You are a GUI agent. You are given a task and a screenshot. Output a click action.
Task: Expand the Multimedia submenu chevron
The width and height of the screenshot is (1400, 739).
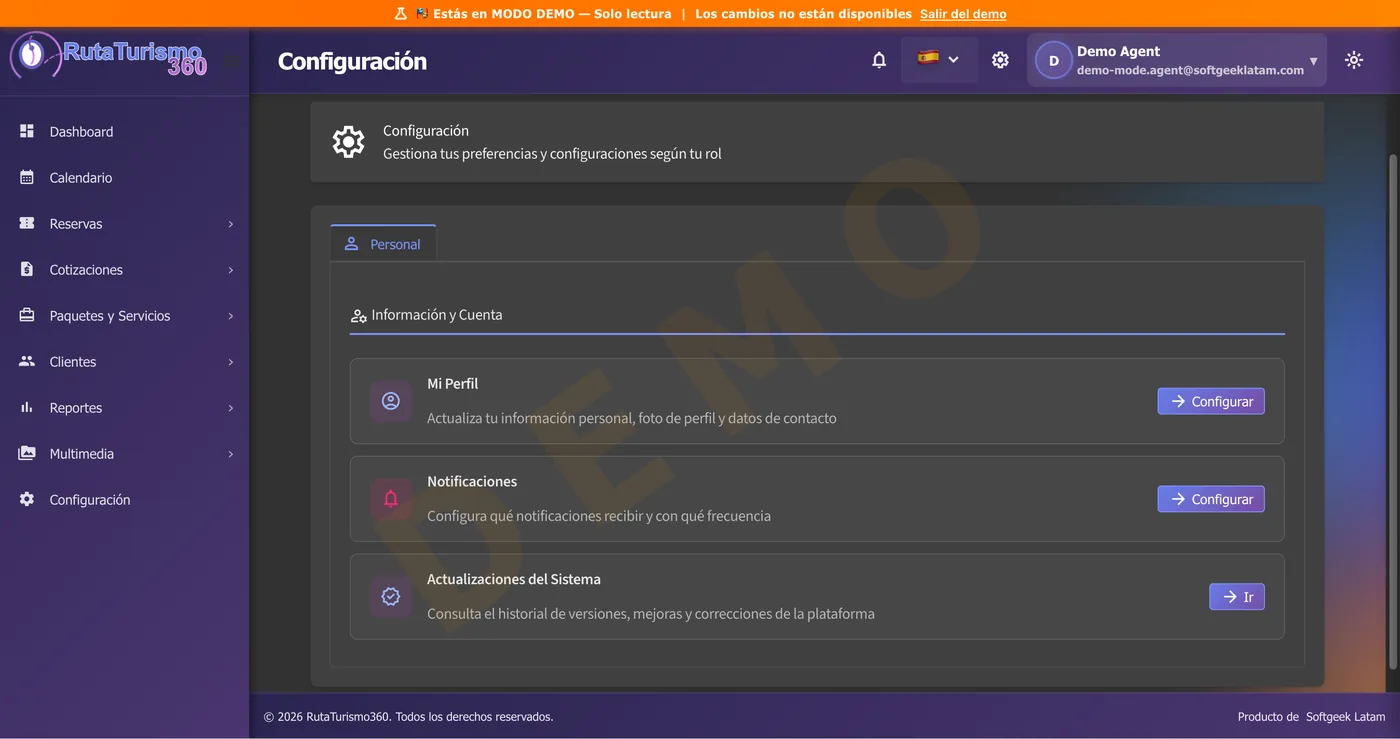point(230,454)
